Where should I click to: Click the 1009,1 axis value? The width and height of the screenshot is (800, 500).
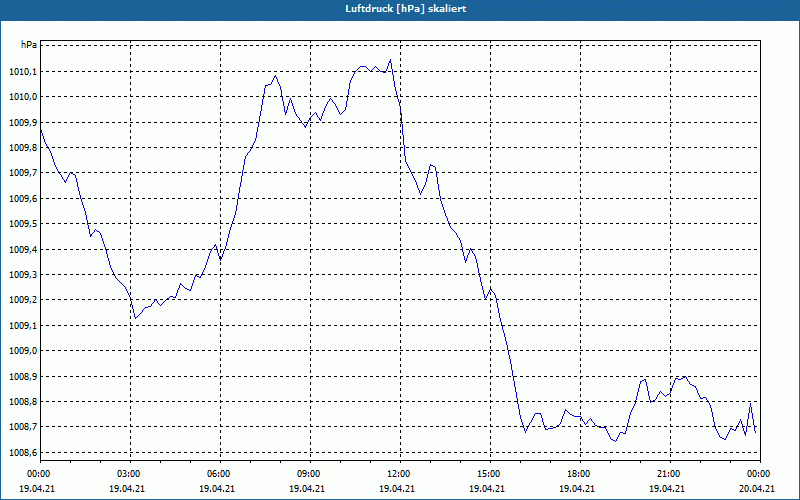pyautogui.click(x=23, y=326)
